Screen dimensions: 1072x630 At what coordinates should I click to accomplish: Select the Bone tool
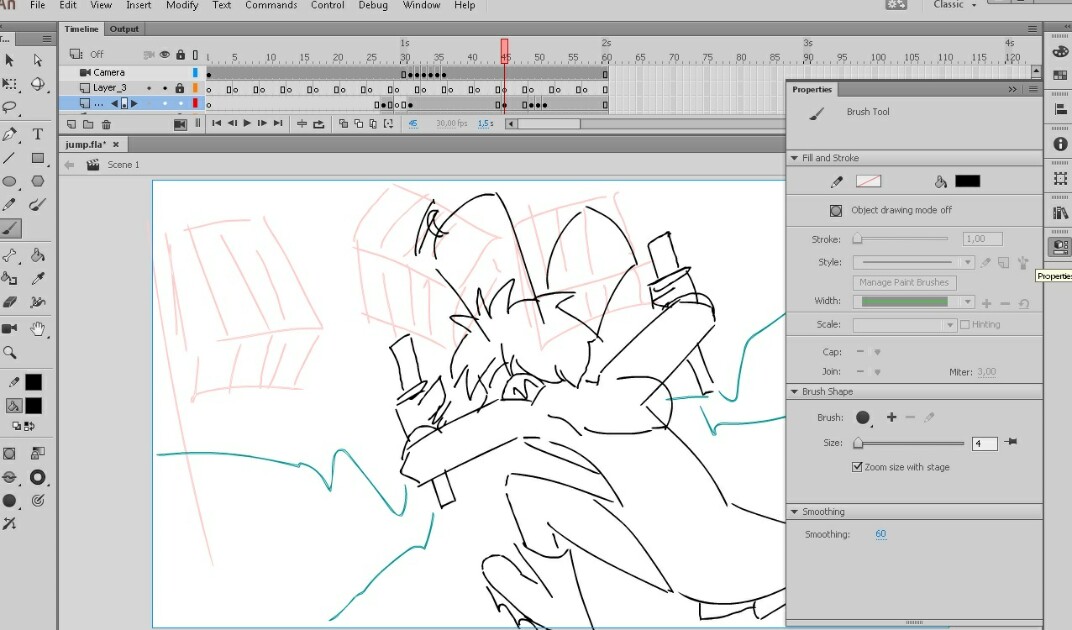(10, 256)
